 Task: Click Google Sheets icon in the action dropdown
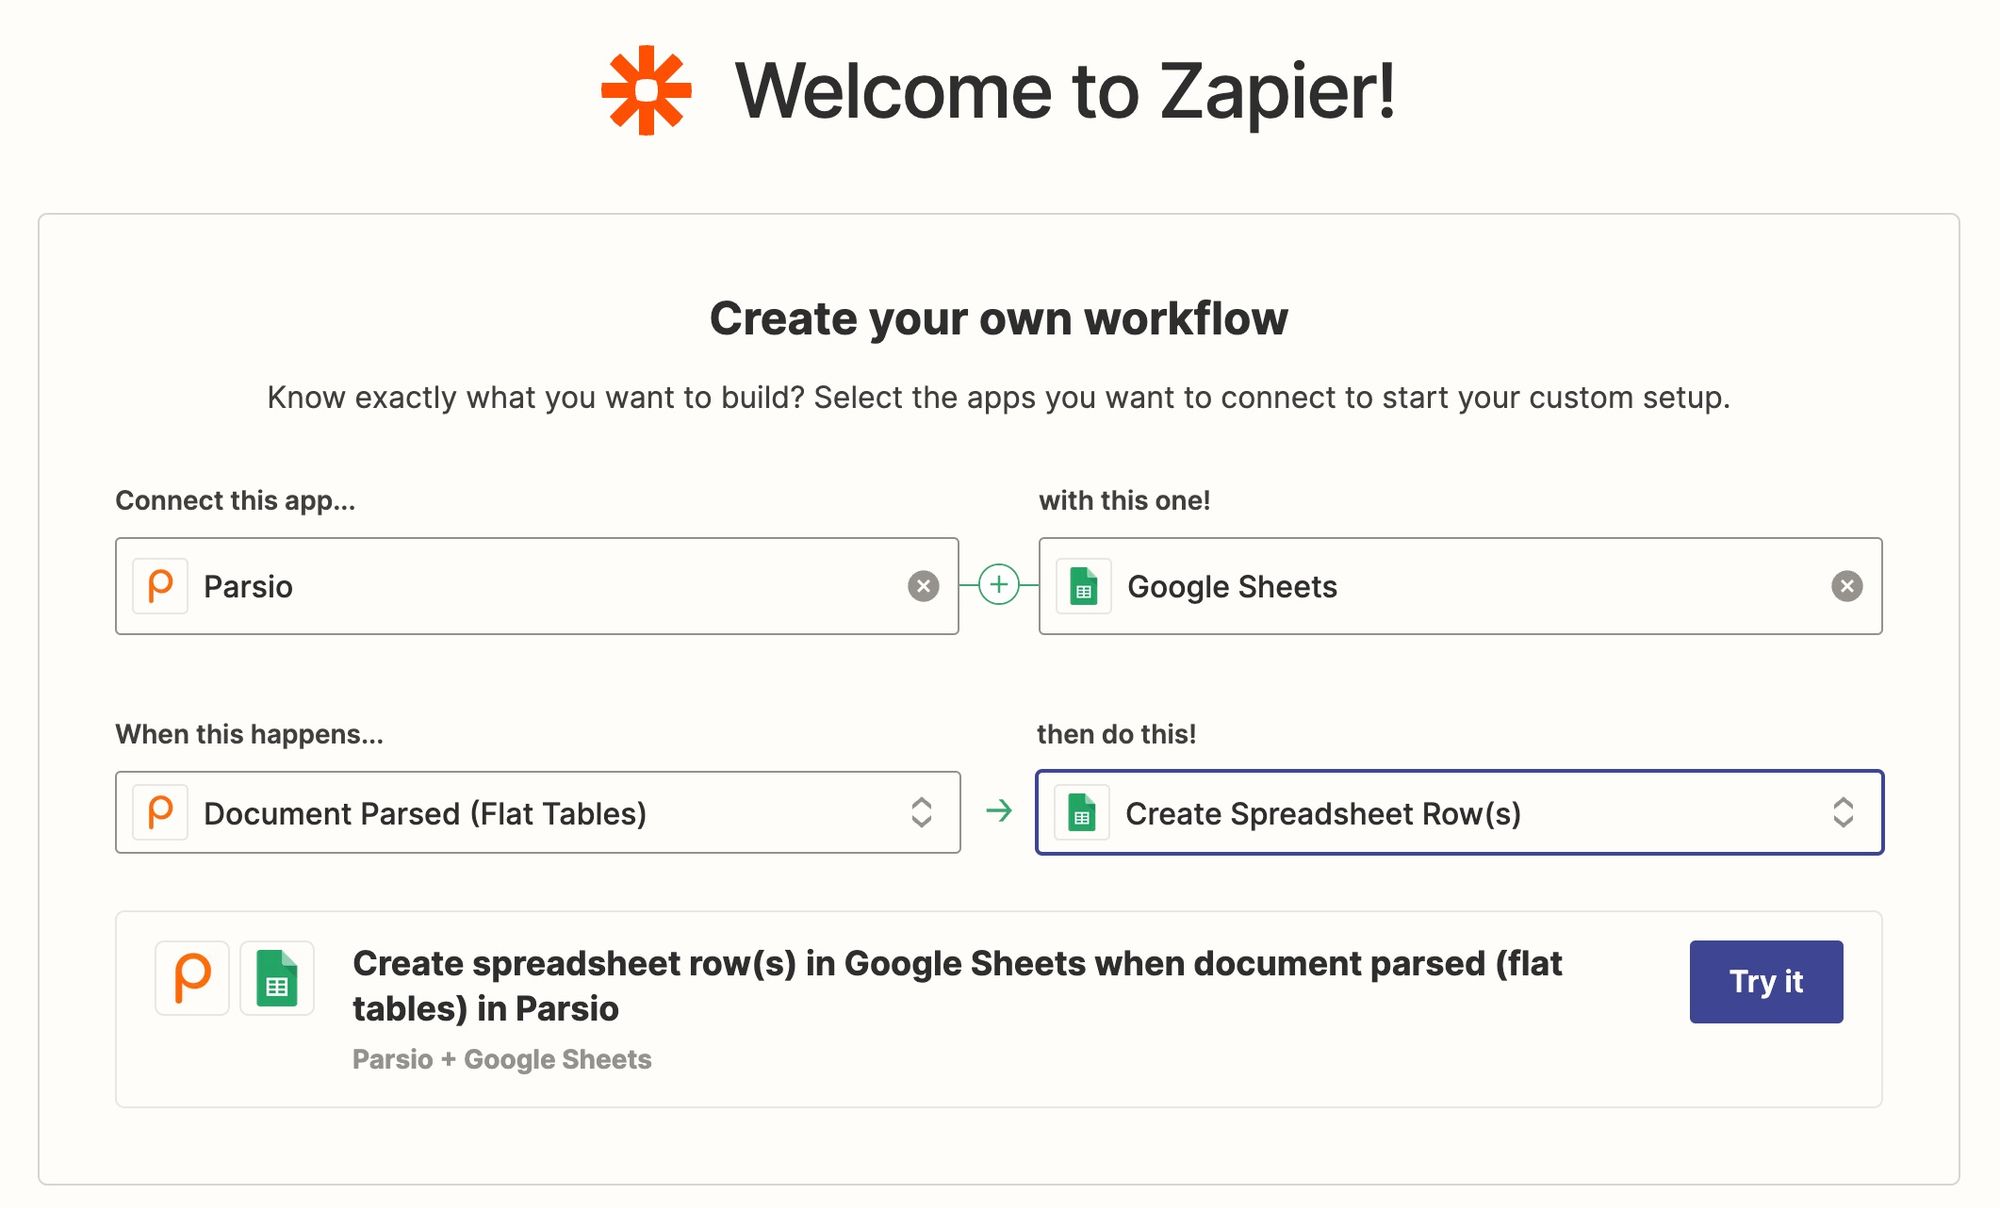click(1082, 812)
